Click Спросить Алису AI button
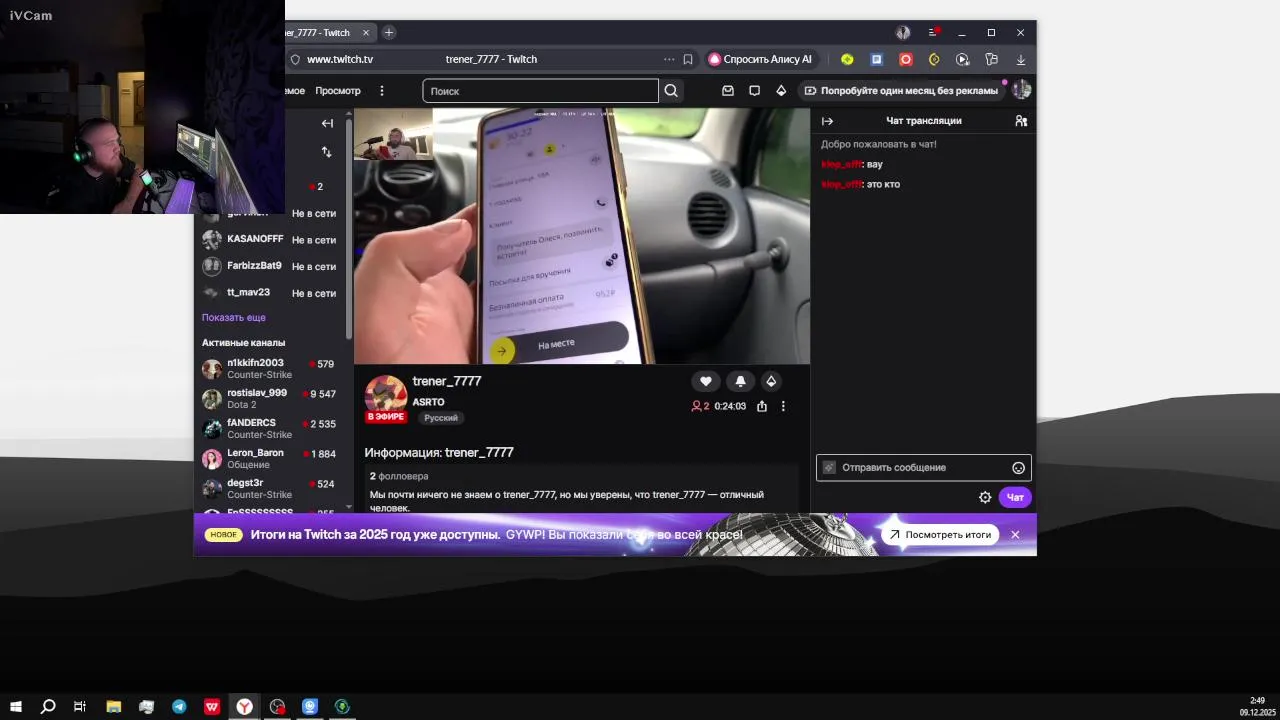The width and height of the screenshot is (1280, 720). pyautogui.click(x=761, y=60)
